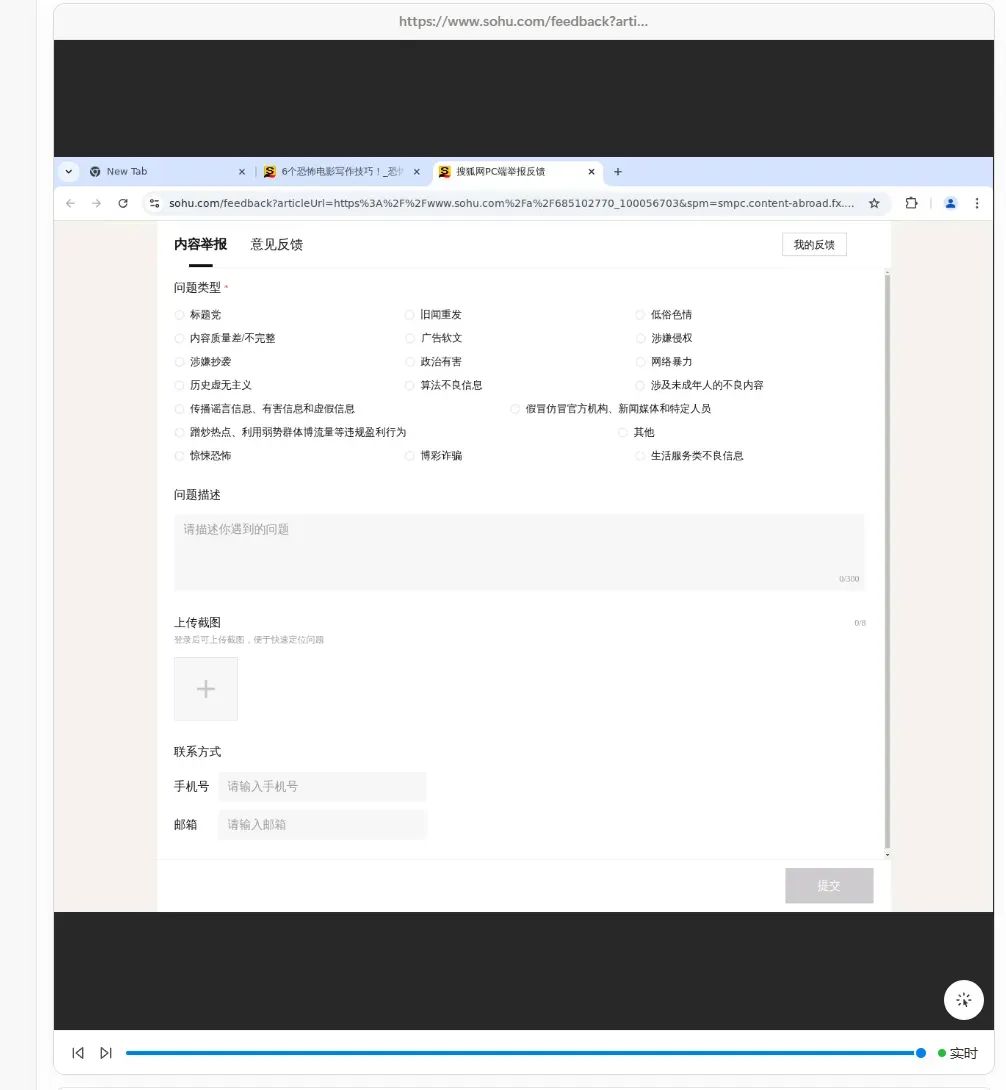Click the skip-to-start playback icon
This screenshot has height=1090, width=1006.
pos(77,1052)
